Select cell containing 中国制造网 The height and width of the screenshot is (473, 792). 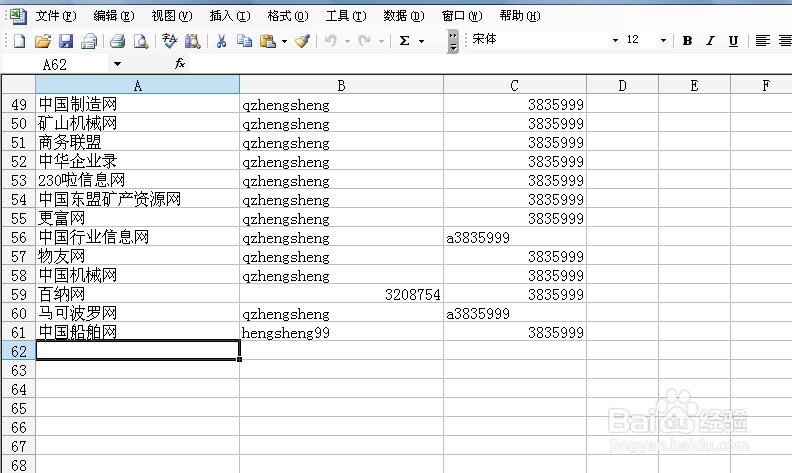coord(137,104)
